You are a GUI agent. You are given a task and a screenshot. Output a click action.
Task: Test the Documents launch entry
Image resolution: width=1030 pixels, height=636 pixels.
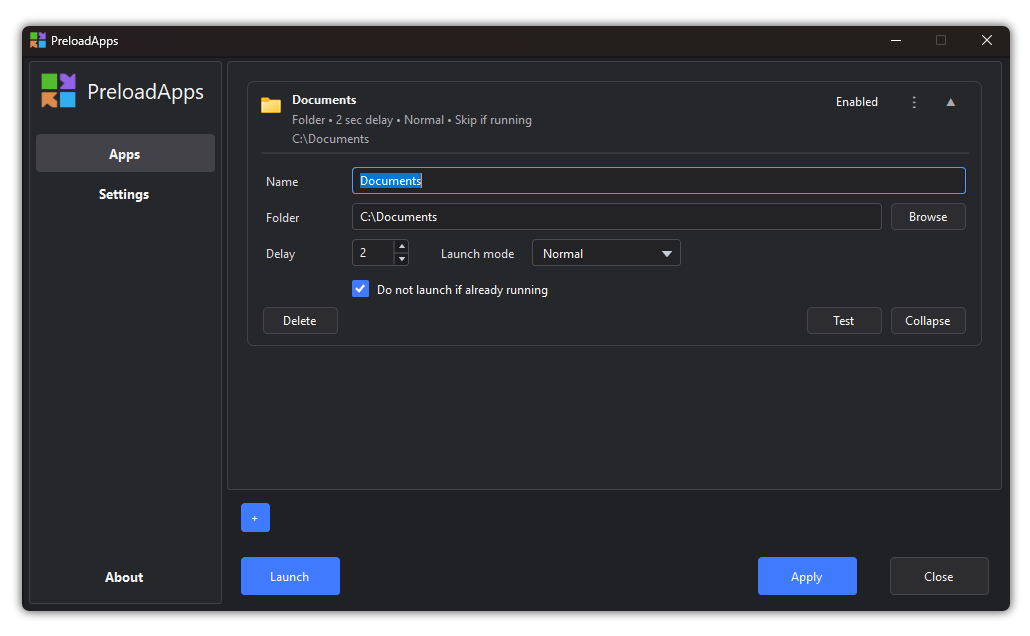click(x=844, y=321)
